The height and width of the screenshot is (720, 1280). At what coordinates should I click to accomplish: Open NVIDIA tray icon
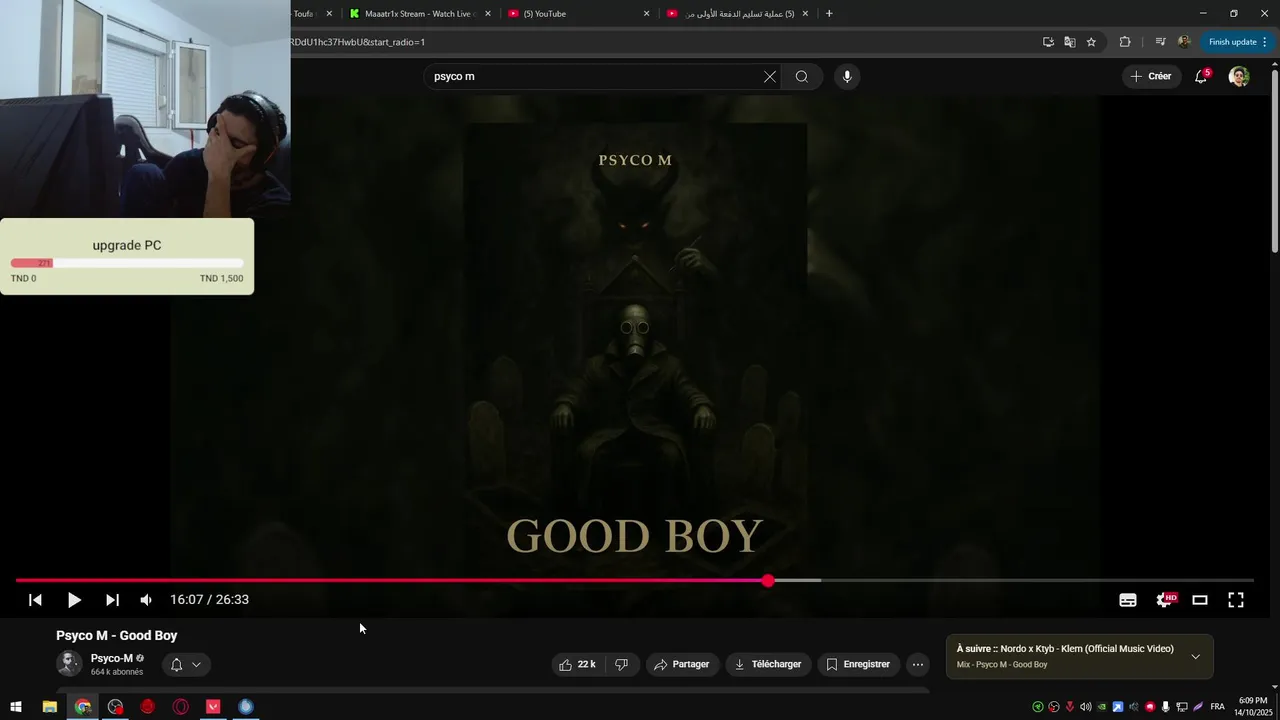tap(1102, 707)
